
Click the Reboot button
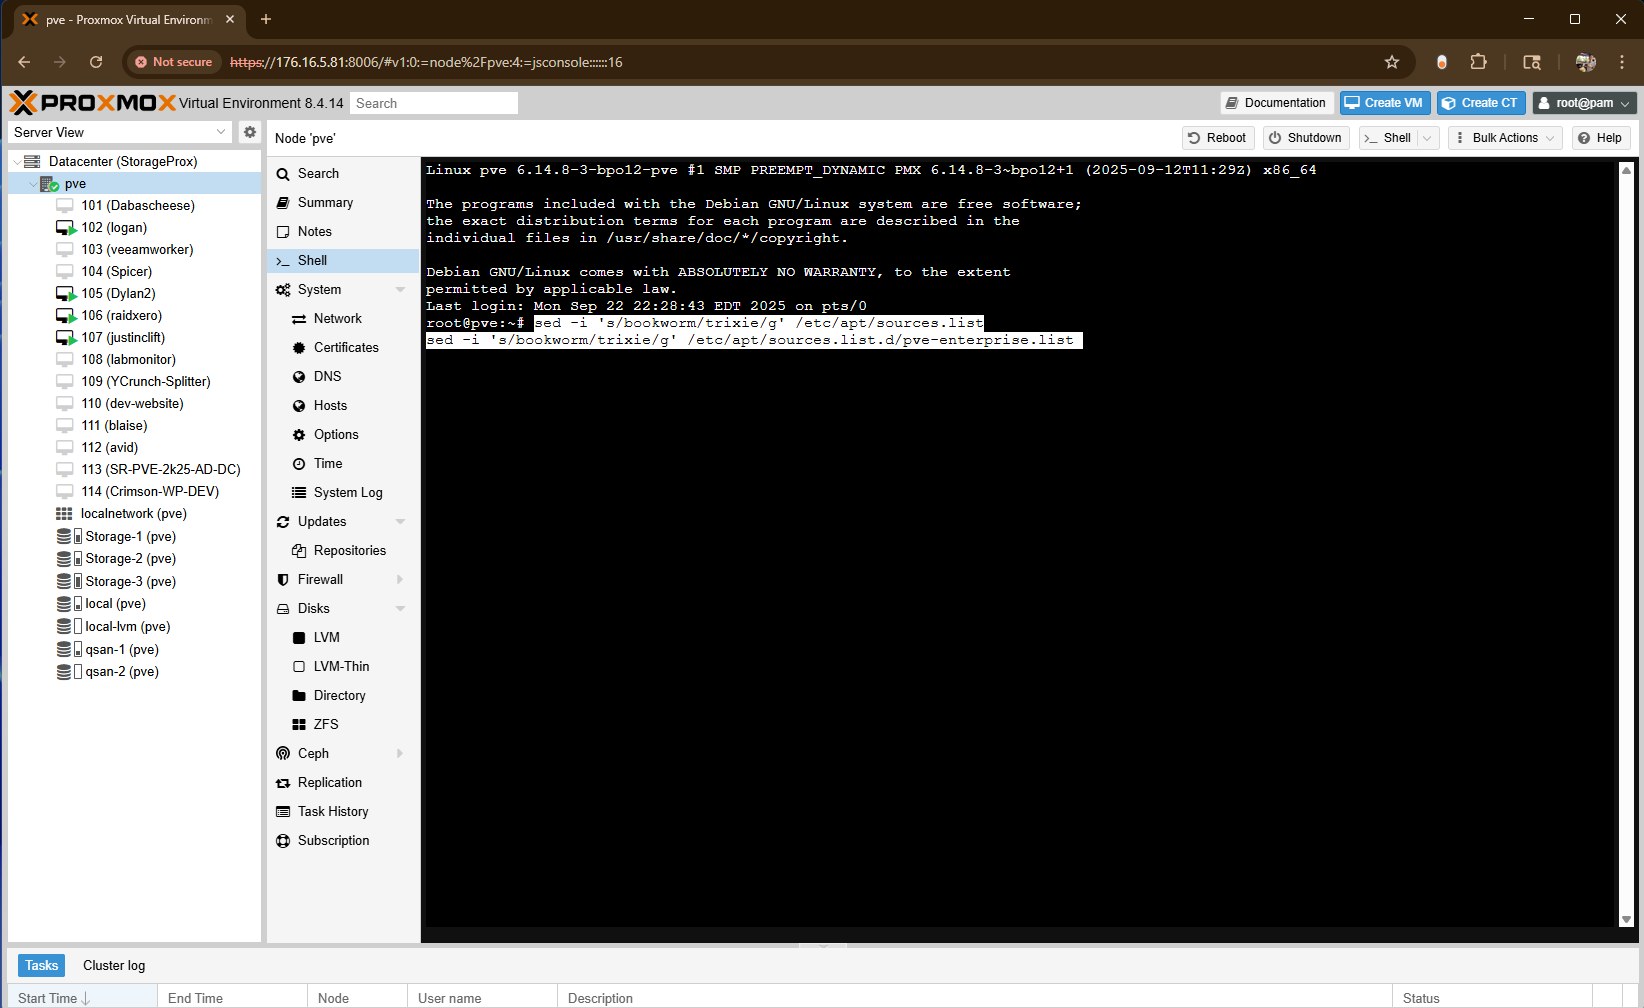click(x=1216, y=138)
